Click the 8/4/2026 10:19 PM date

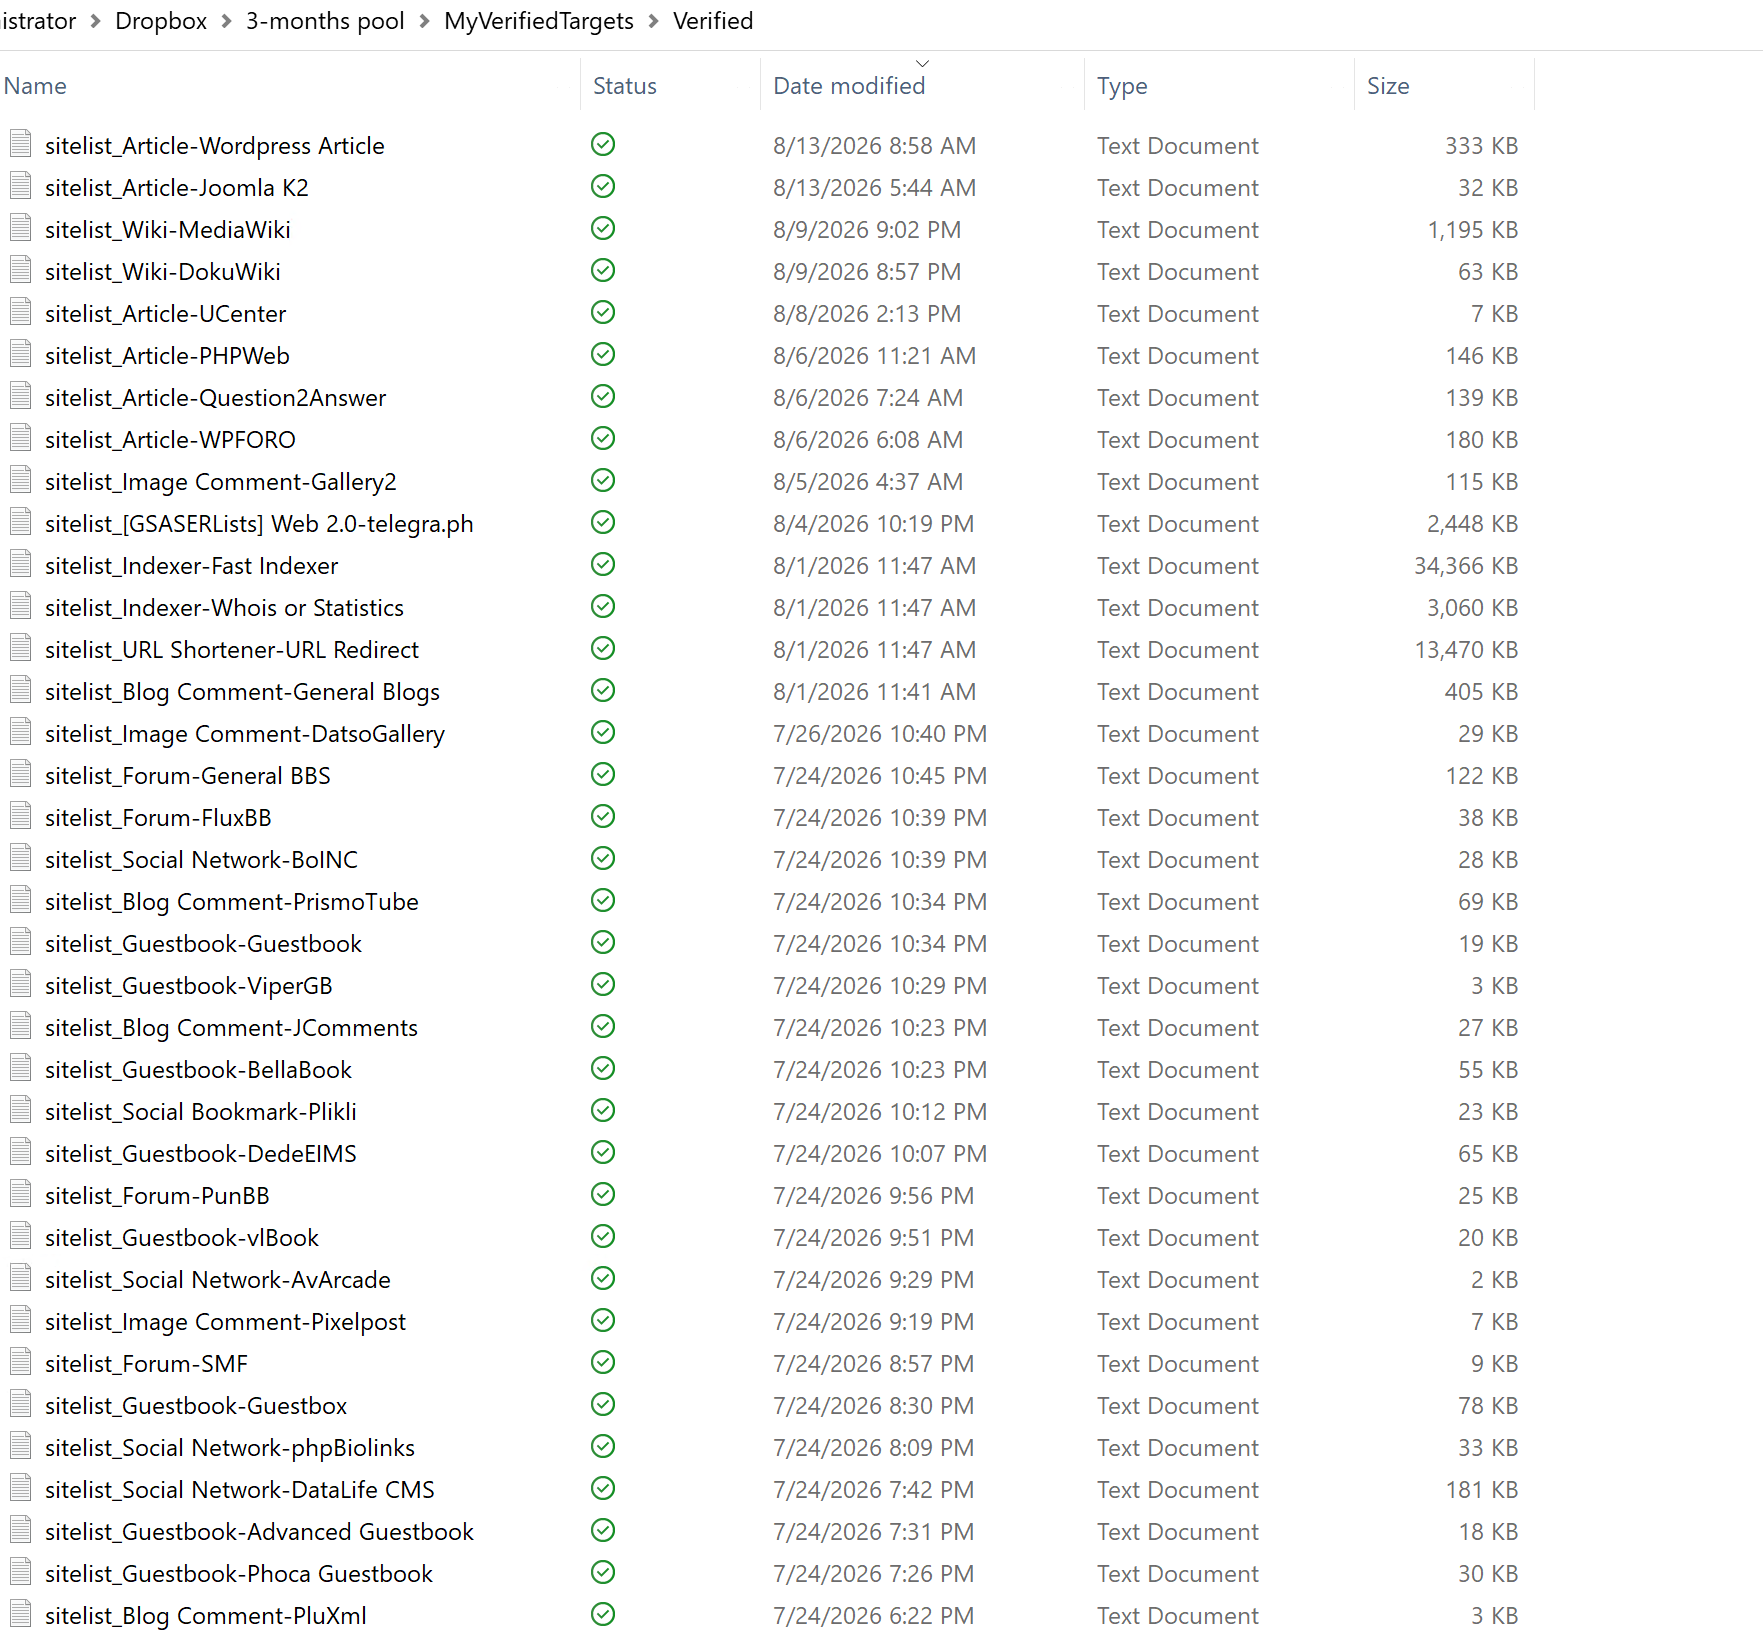point(873,523)
